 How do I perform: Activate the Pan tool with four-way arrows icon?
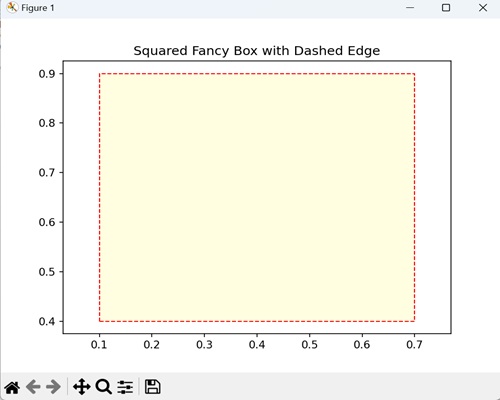point(82,387)
